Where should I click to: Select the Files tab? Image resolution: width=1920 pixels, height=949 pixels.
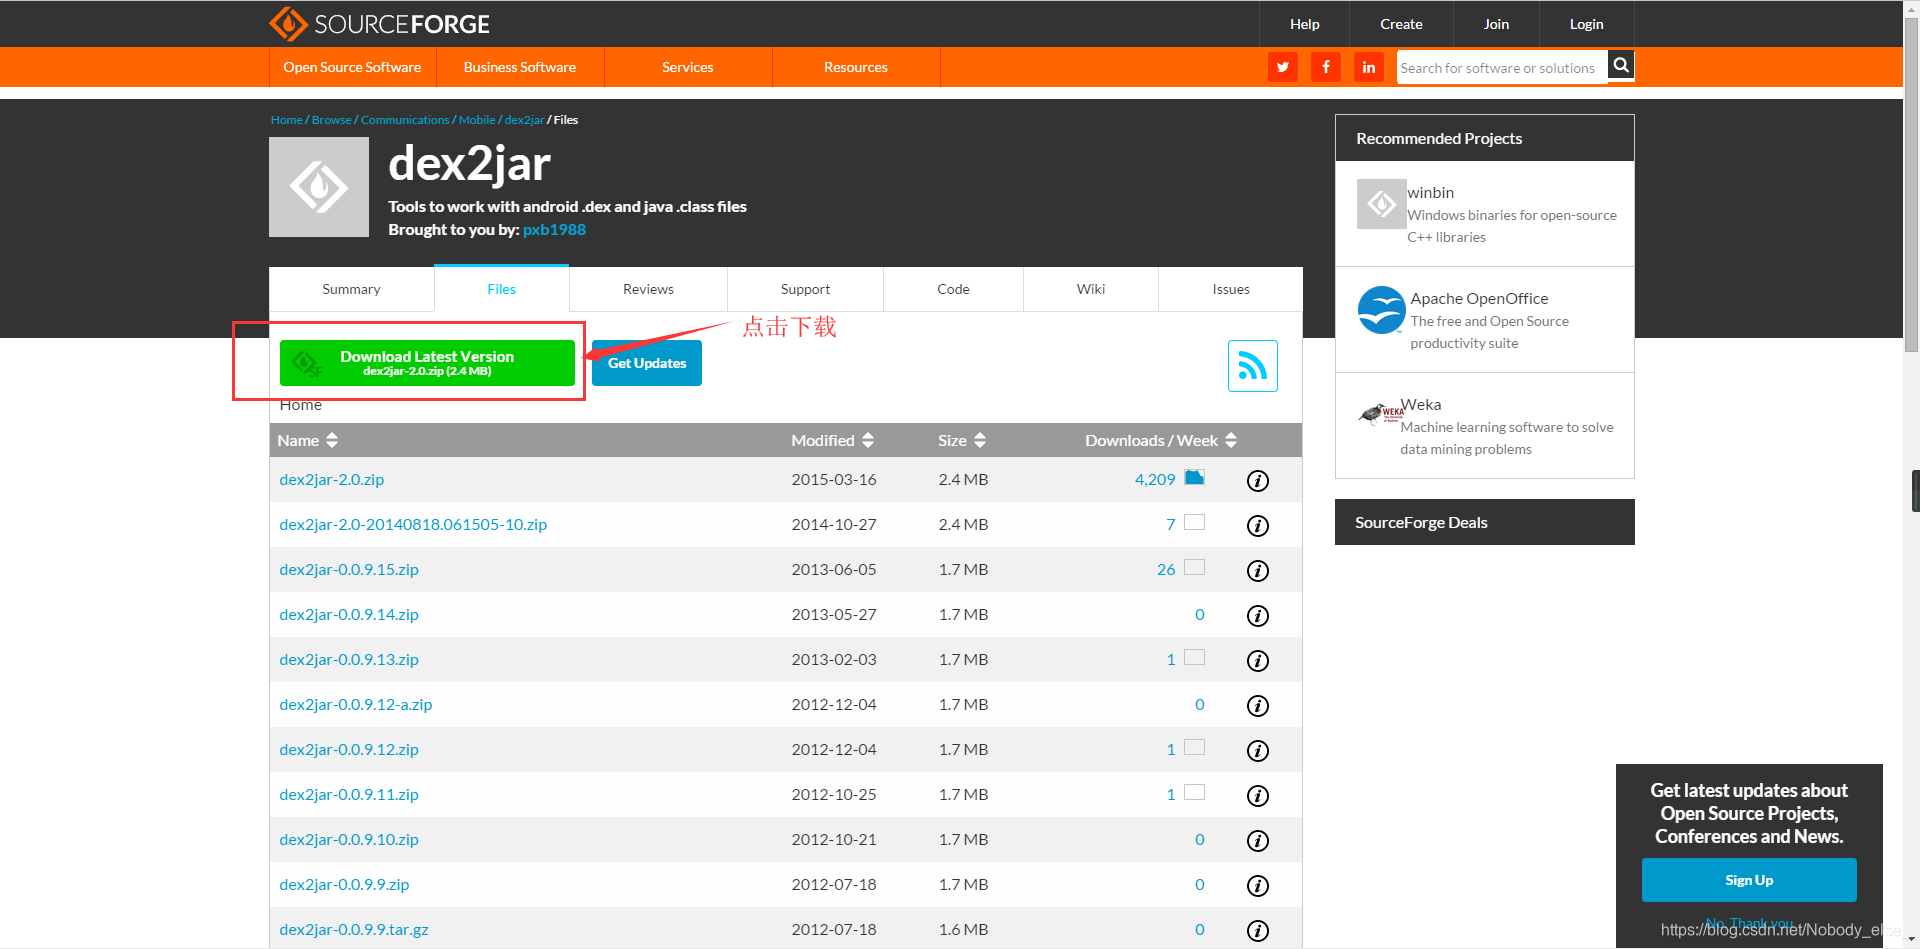[x=502, y=289]
